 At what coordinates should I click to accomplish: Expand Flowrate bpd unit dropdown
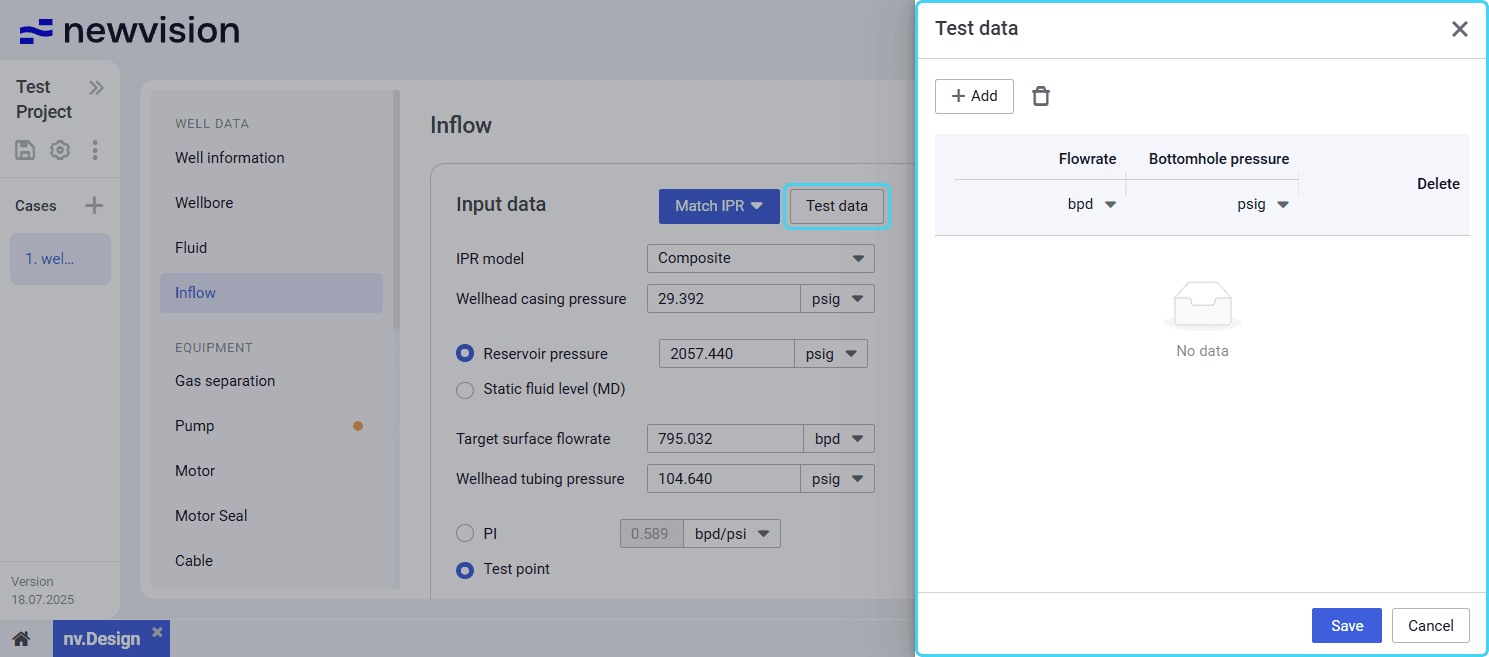(x=1091, y=204)
